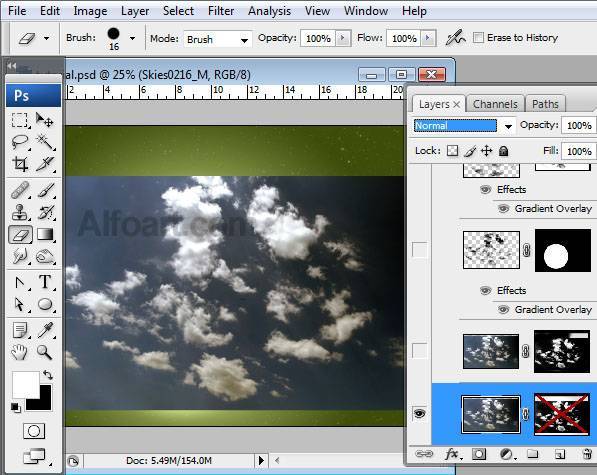
Task: Change screen mode button in toolbox
Action: [x=34, y=456]
